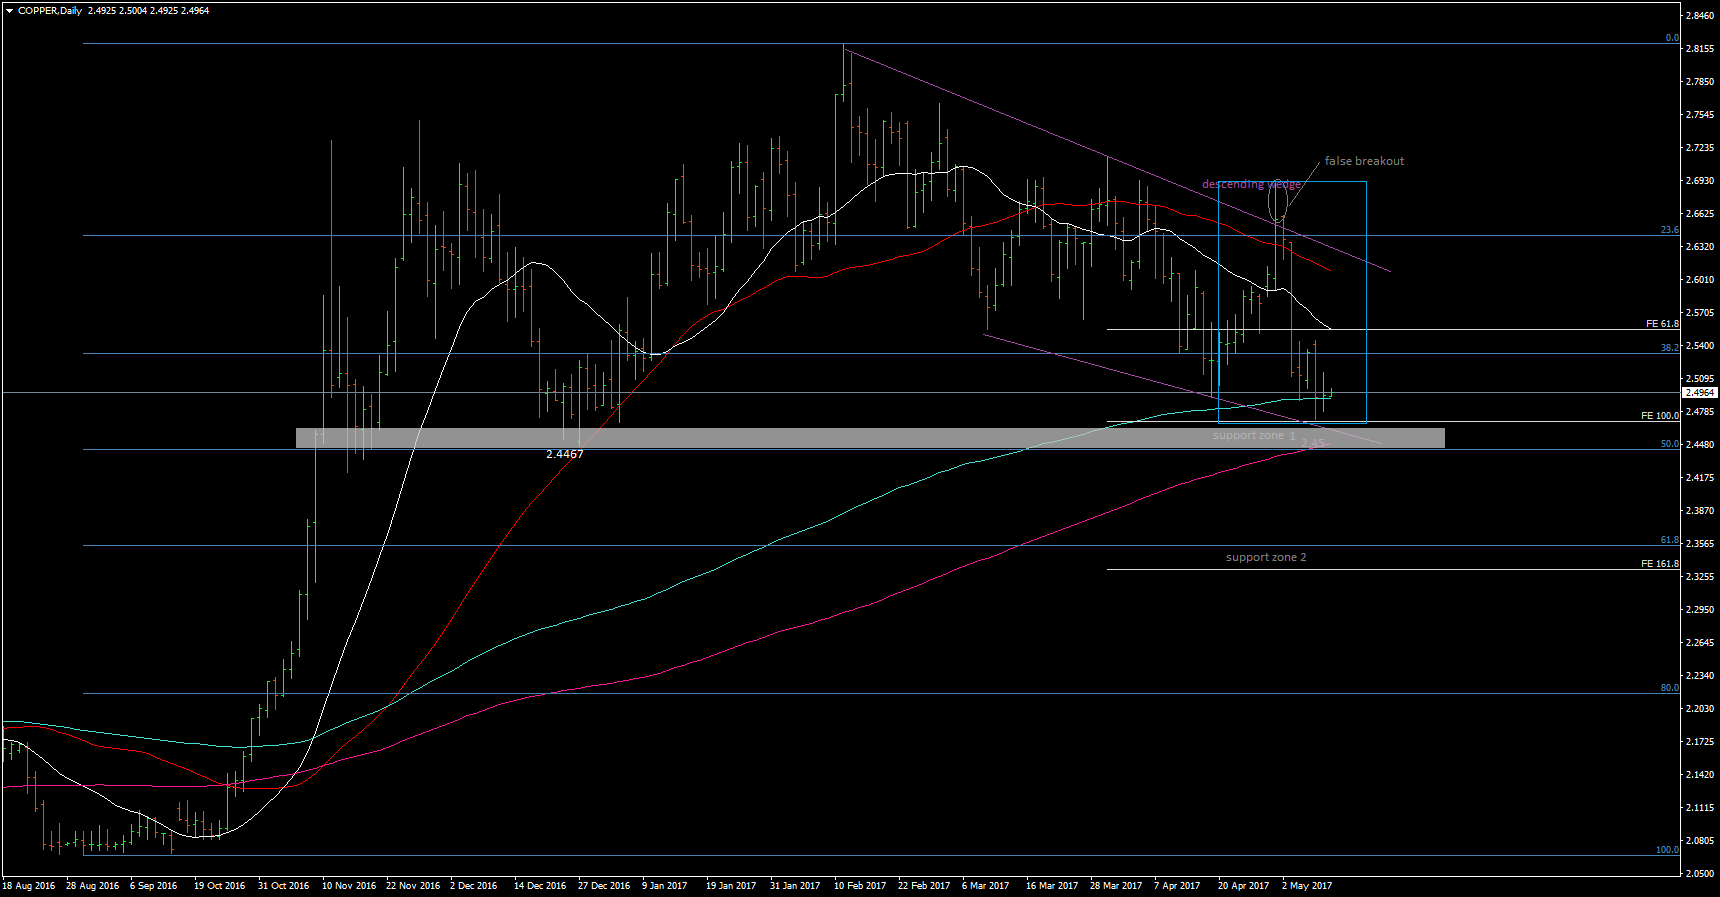Click the COPPER,Daily chart title text
Image resolution: width=1720 pixels, height=897 pixels.
tap(50, 11)
